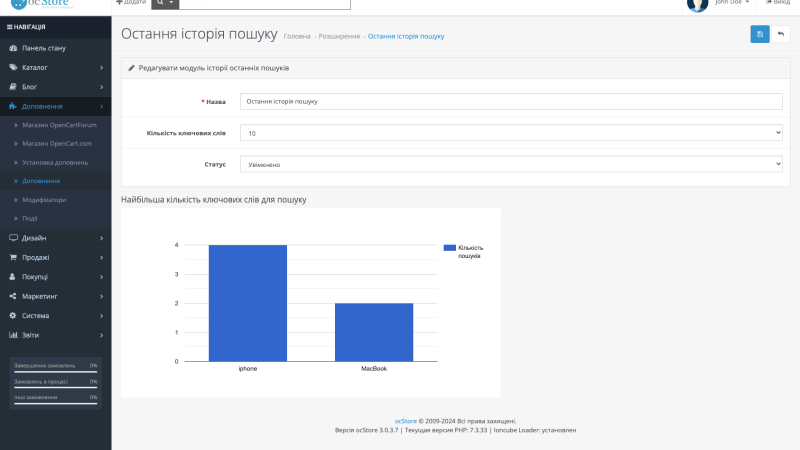
Task: Click the Панель стану dashboard icon
Action: point(13,48)
